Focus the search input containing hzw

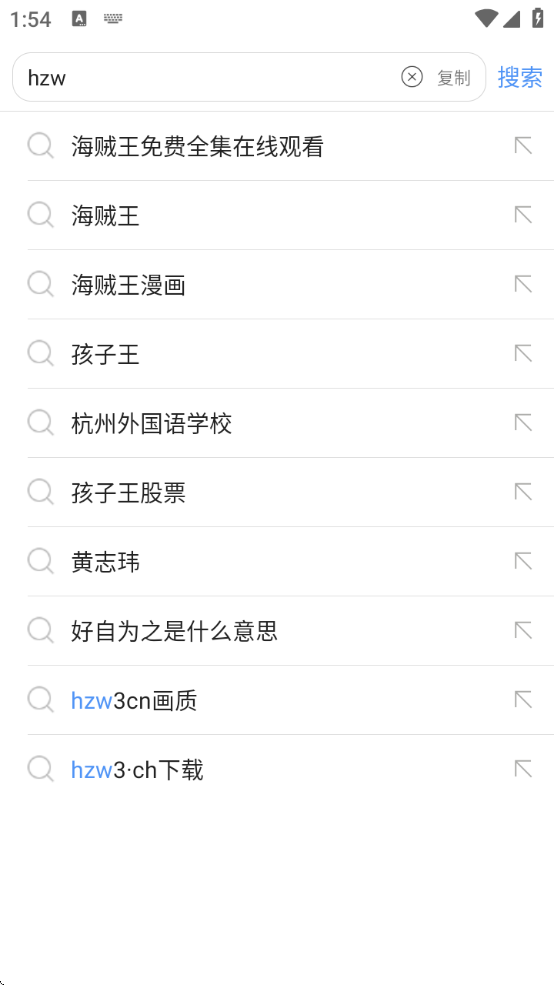pos(207,77)
